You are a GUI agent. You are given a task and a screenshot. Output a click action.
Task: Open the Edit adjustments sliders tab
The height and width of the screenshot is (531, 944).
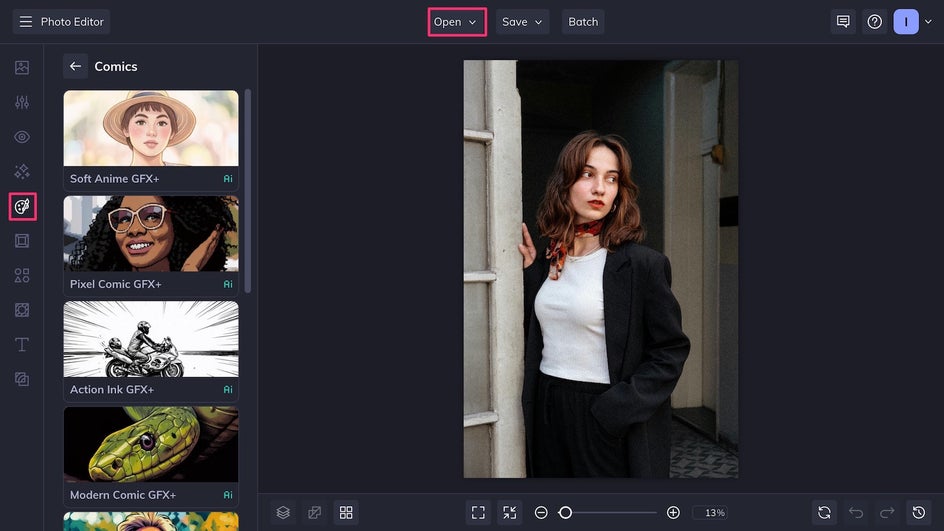point(22,102)
